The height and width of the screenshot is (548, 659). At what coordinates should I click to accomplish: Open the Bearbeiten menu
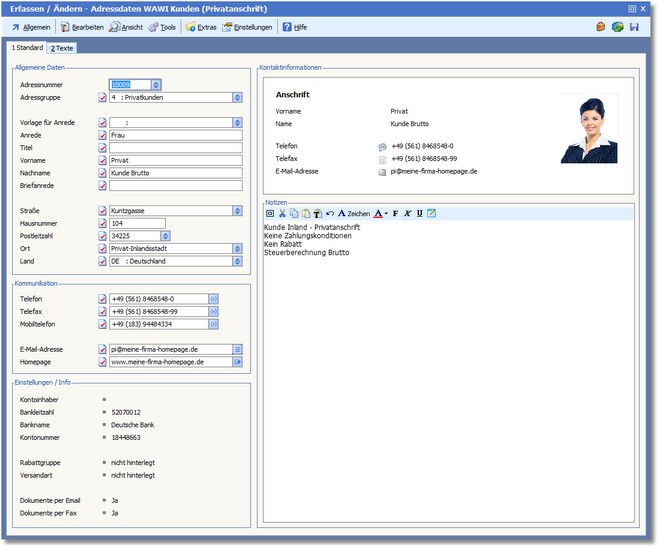pyautogui.click(x=82, y=27)
